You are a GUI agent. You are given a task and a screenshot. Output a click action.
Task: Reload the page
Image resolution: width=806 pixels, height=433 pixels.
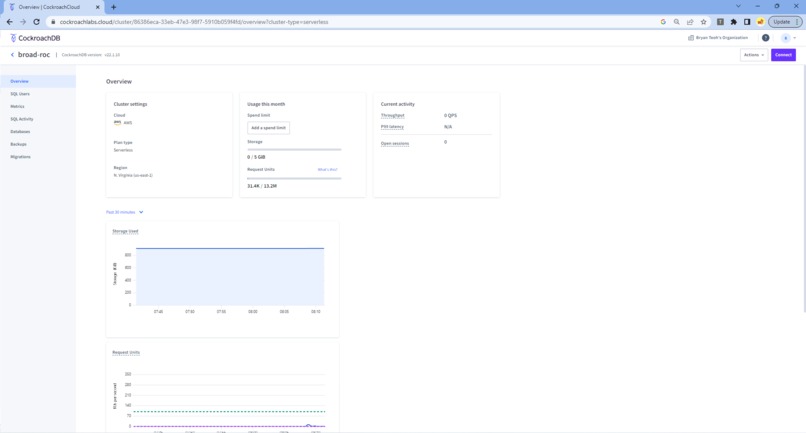pos(36,22)
